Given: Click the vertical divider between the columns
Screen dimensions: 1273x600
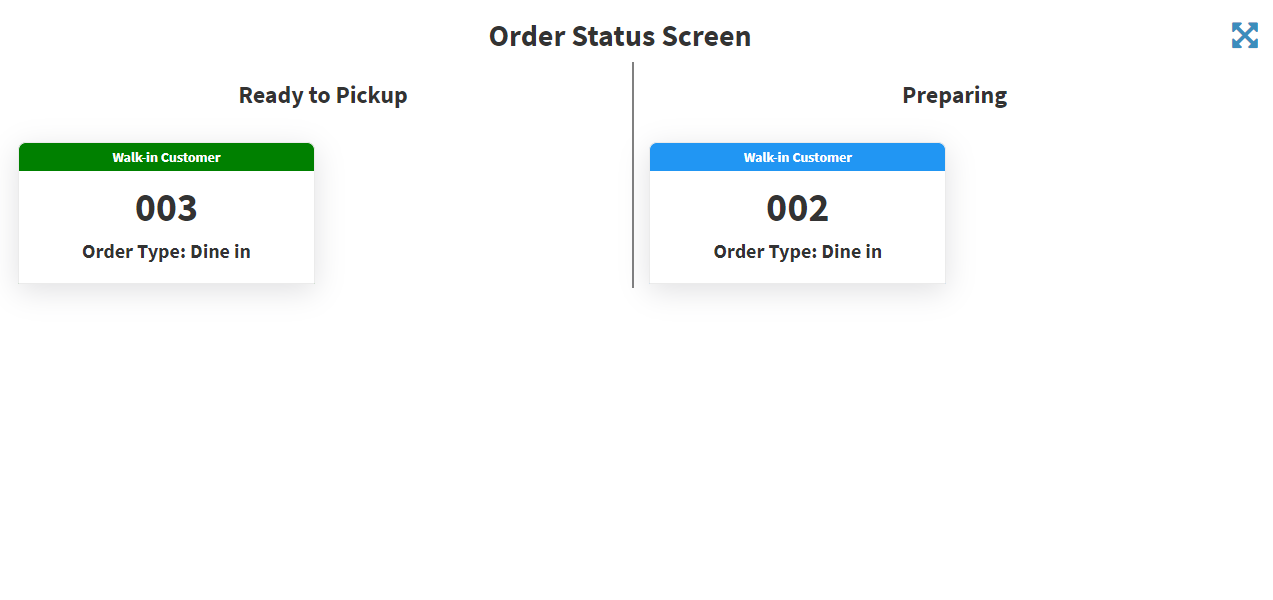Looking at the screenshot, I should coord(633,175).
